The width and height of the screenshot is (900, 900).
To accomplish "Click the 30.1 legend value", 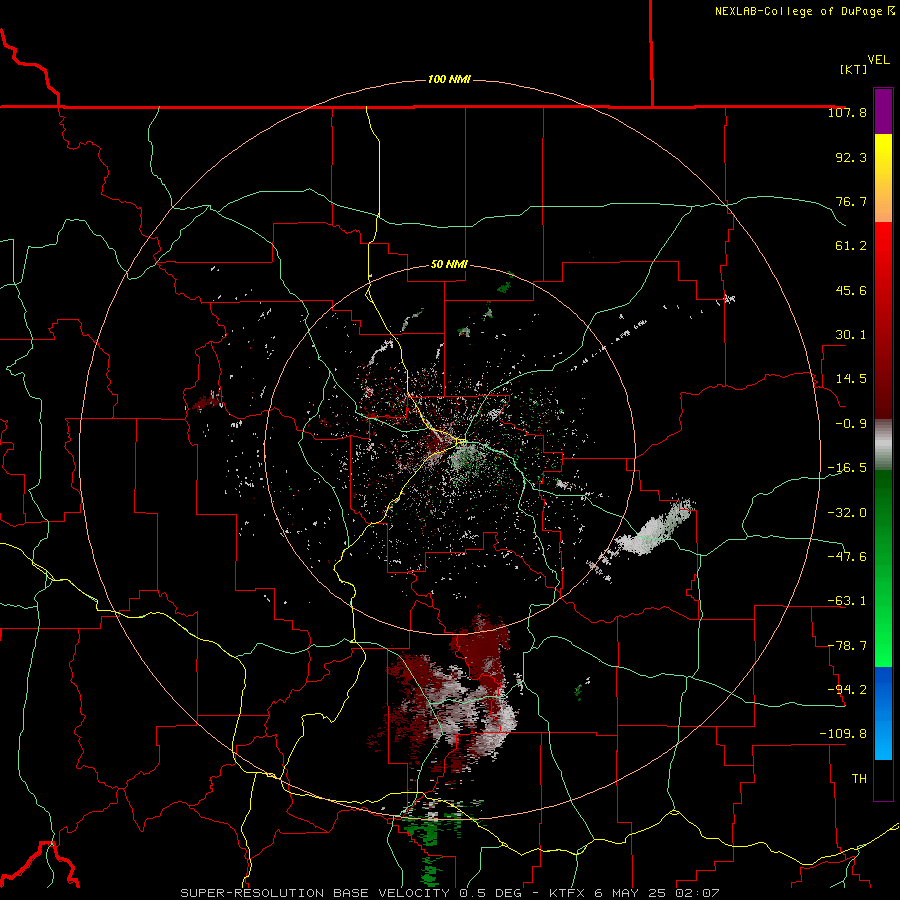I will tap(851, 335).
